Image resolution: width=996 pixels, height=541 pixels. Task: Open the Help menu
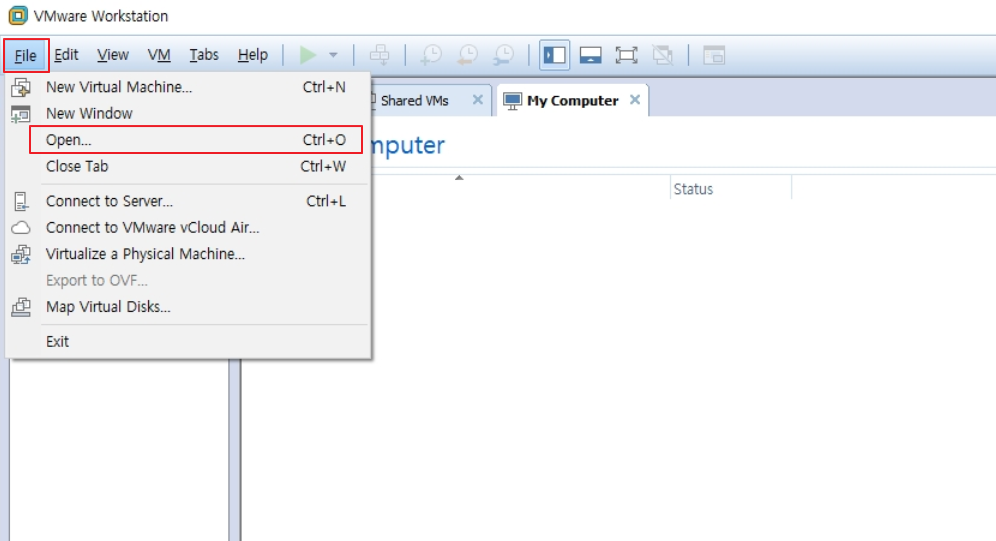pos(253,55)
